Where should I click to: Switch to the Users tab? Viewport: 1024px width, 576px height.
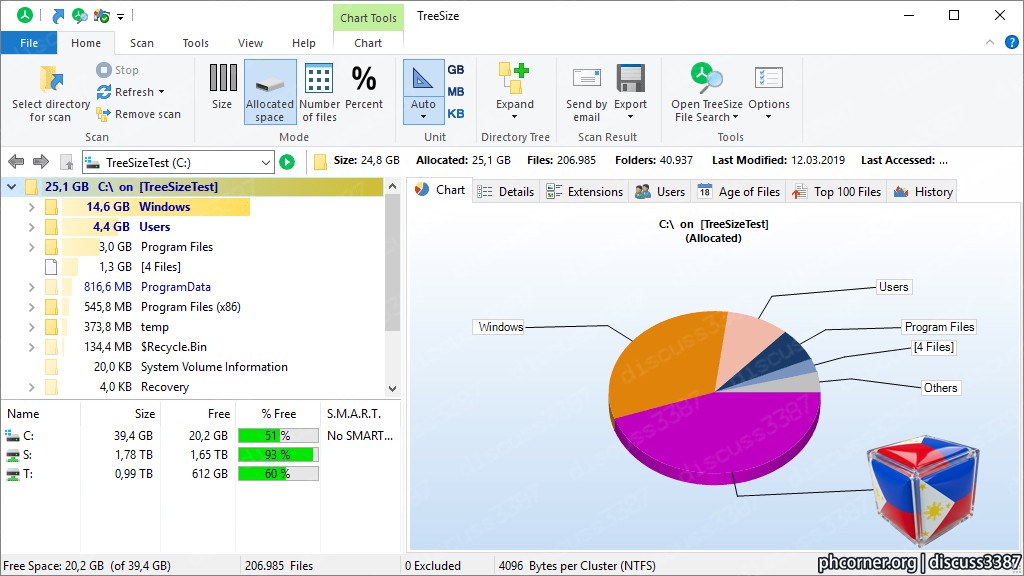pyautogui.click(x=660, y=191)
